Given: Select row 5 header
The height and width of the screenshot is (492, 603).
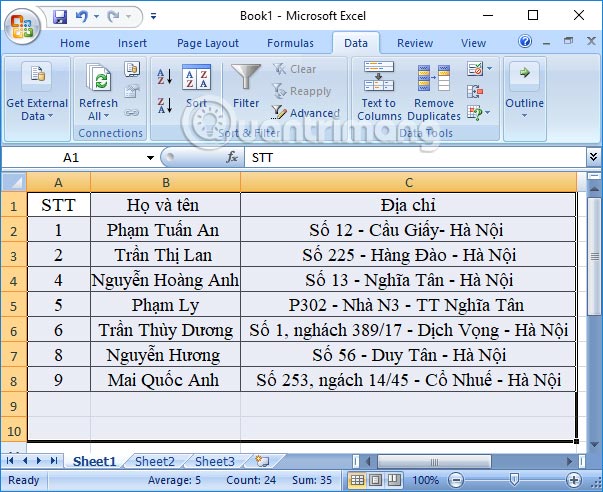Looking at the screenshot, I should coord(14,305).
